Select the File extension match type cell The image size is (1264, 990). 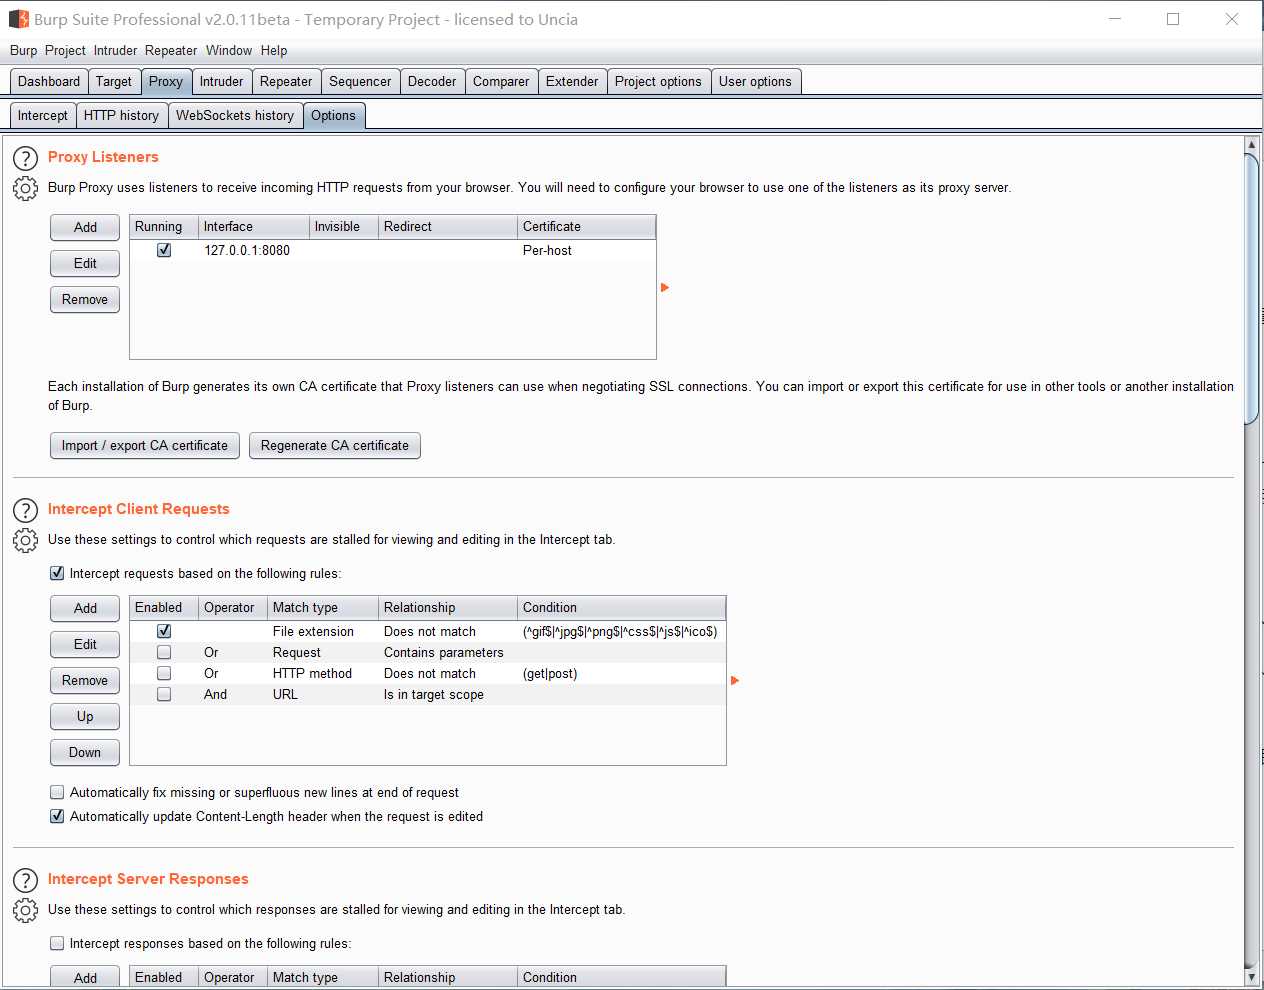[323, 631]
